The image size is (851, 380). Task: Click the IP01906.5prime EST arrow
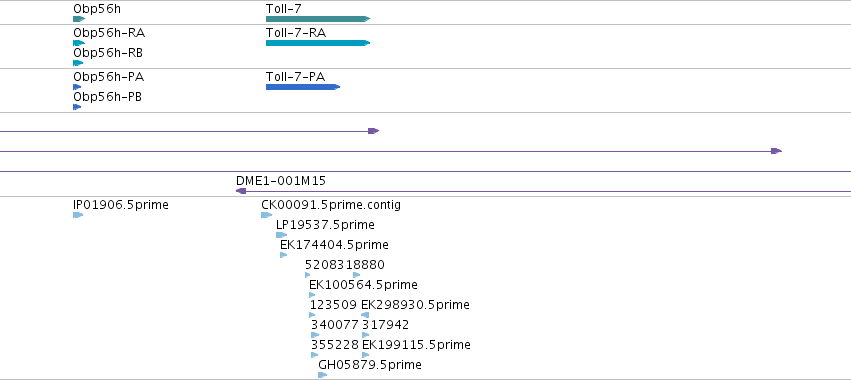78,215
